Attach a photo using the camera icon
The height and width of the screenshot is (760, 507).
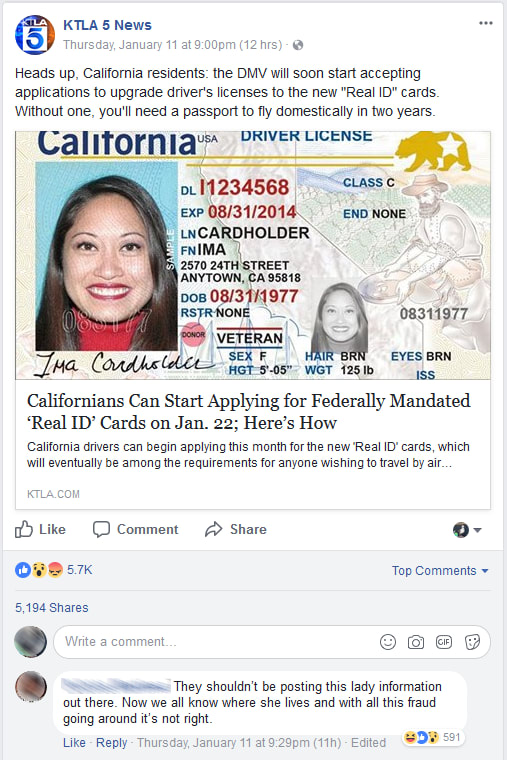pyautogui.click(x=415, y=642)
